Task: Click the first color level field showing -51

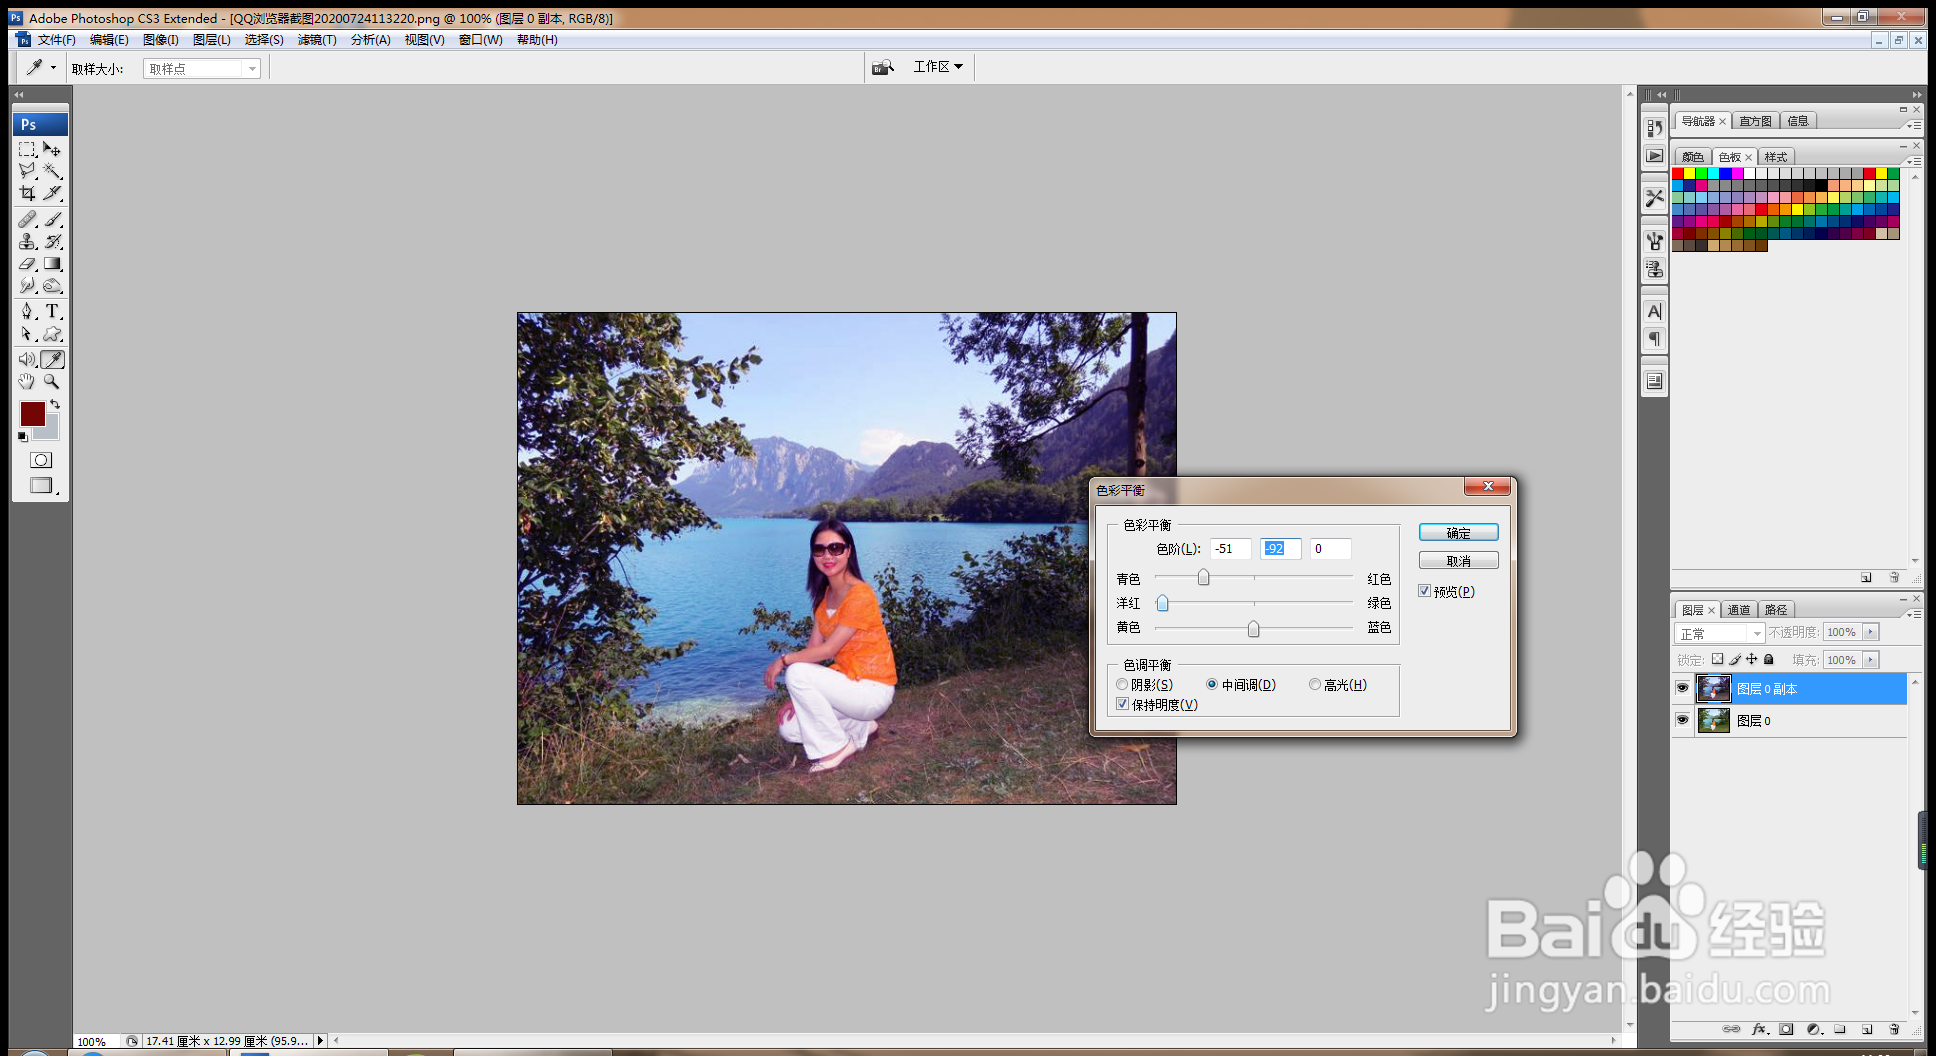Action: [1230, 549]
